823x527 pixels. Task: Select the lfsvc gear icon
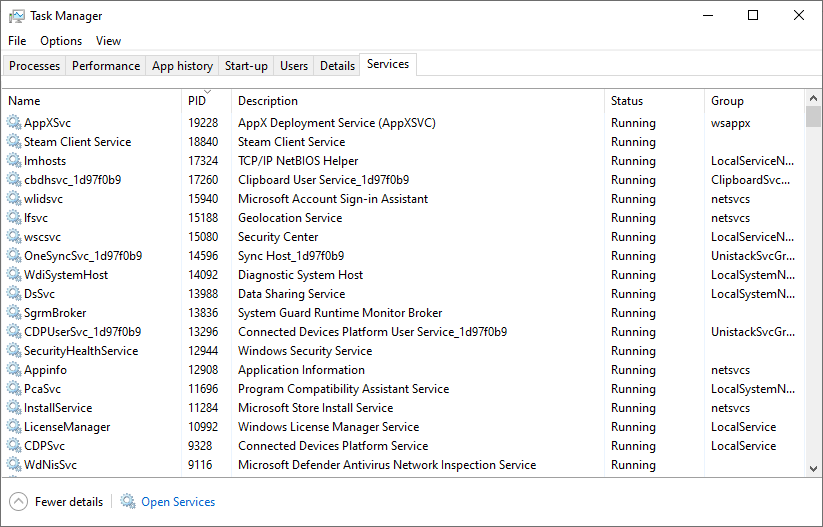(x=14, y=218)
